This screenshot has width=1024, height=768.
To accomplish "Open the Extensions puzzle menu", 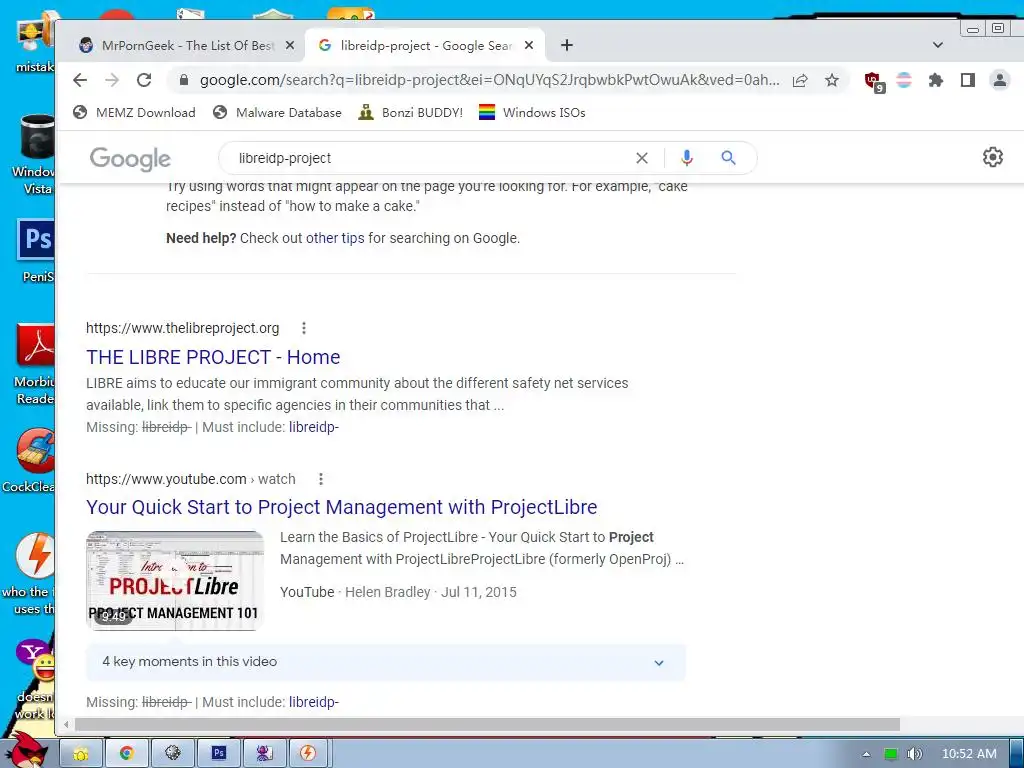I will [x=936, y=80].
